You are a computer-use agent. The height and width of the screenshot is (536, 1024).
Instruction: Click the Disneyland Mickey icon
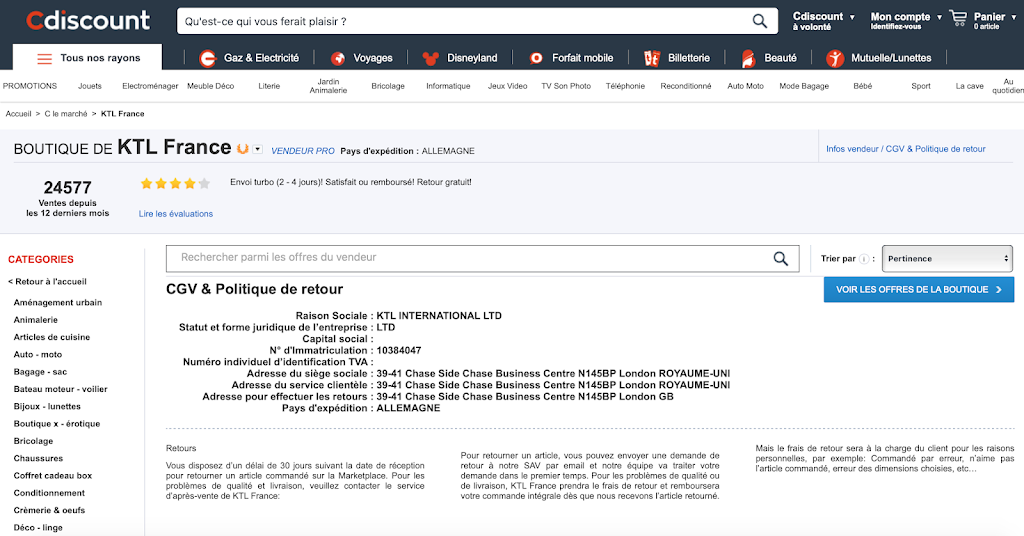pos(431,58)
